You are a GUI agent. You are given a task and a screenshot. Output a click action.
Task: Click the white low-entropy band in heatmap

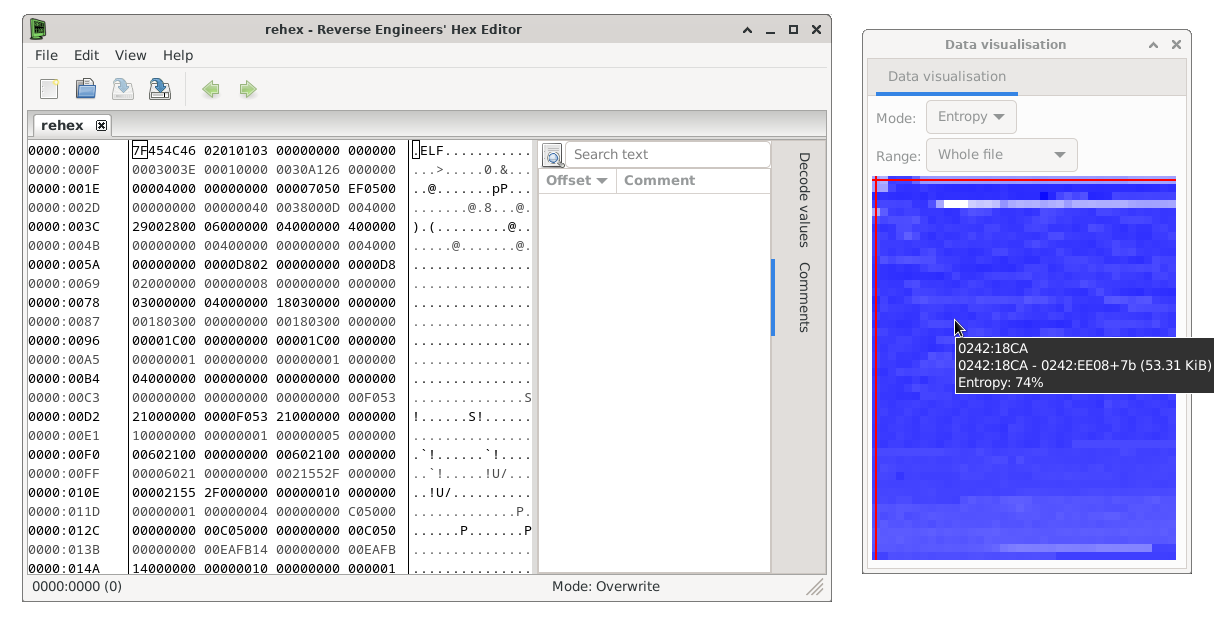[x=957, y=204]
